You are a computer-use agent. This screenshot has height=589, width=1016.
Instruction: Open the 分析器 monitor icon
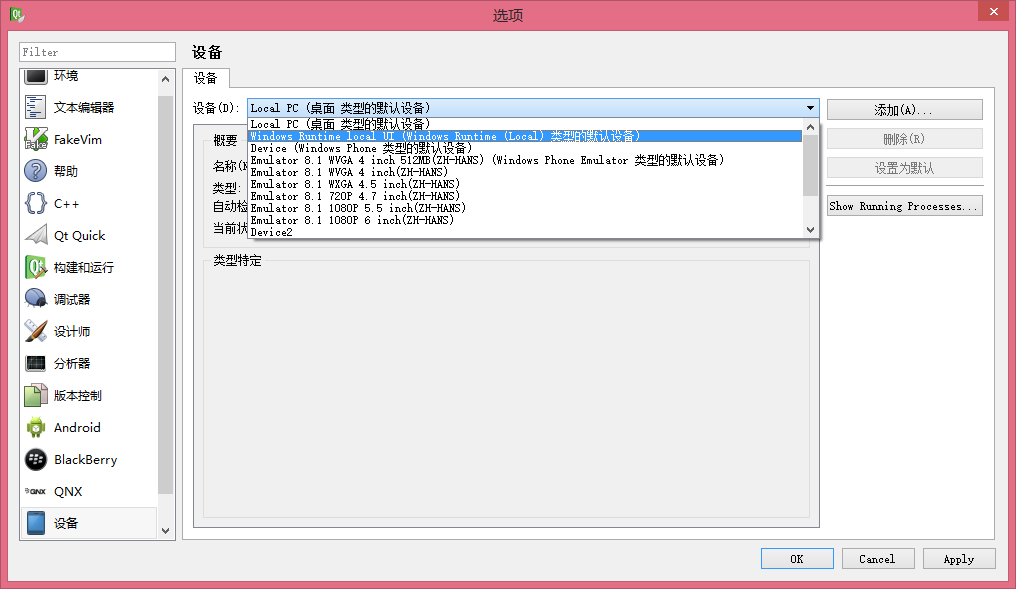36,363
